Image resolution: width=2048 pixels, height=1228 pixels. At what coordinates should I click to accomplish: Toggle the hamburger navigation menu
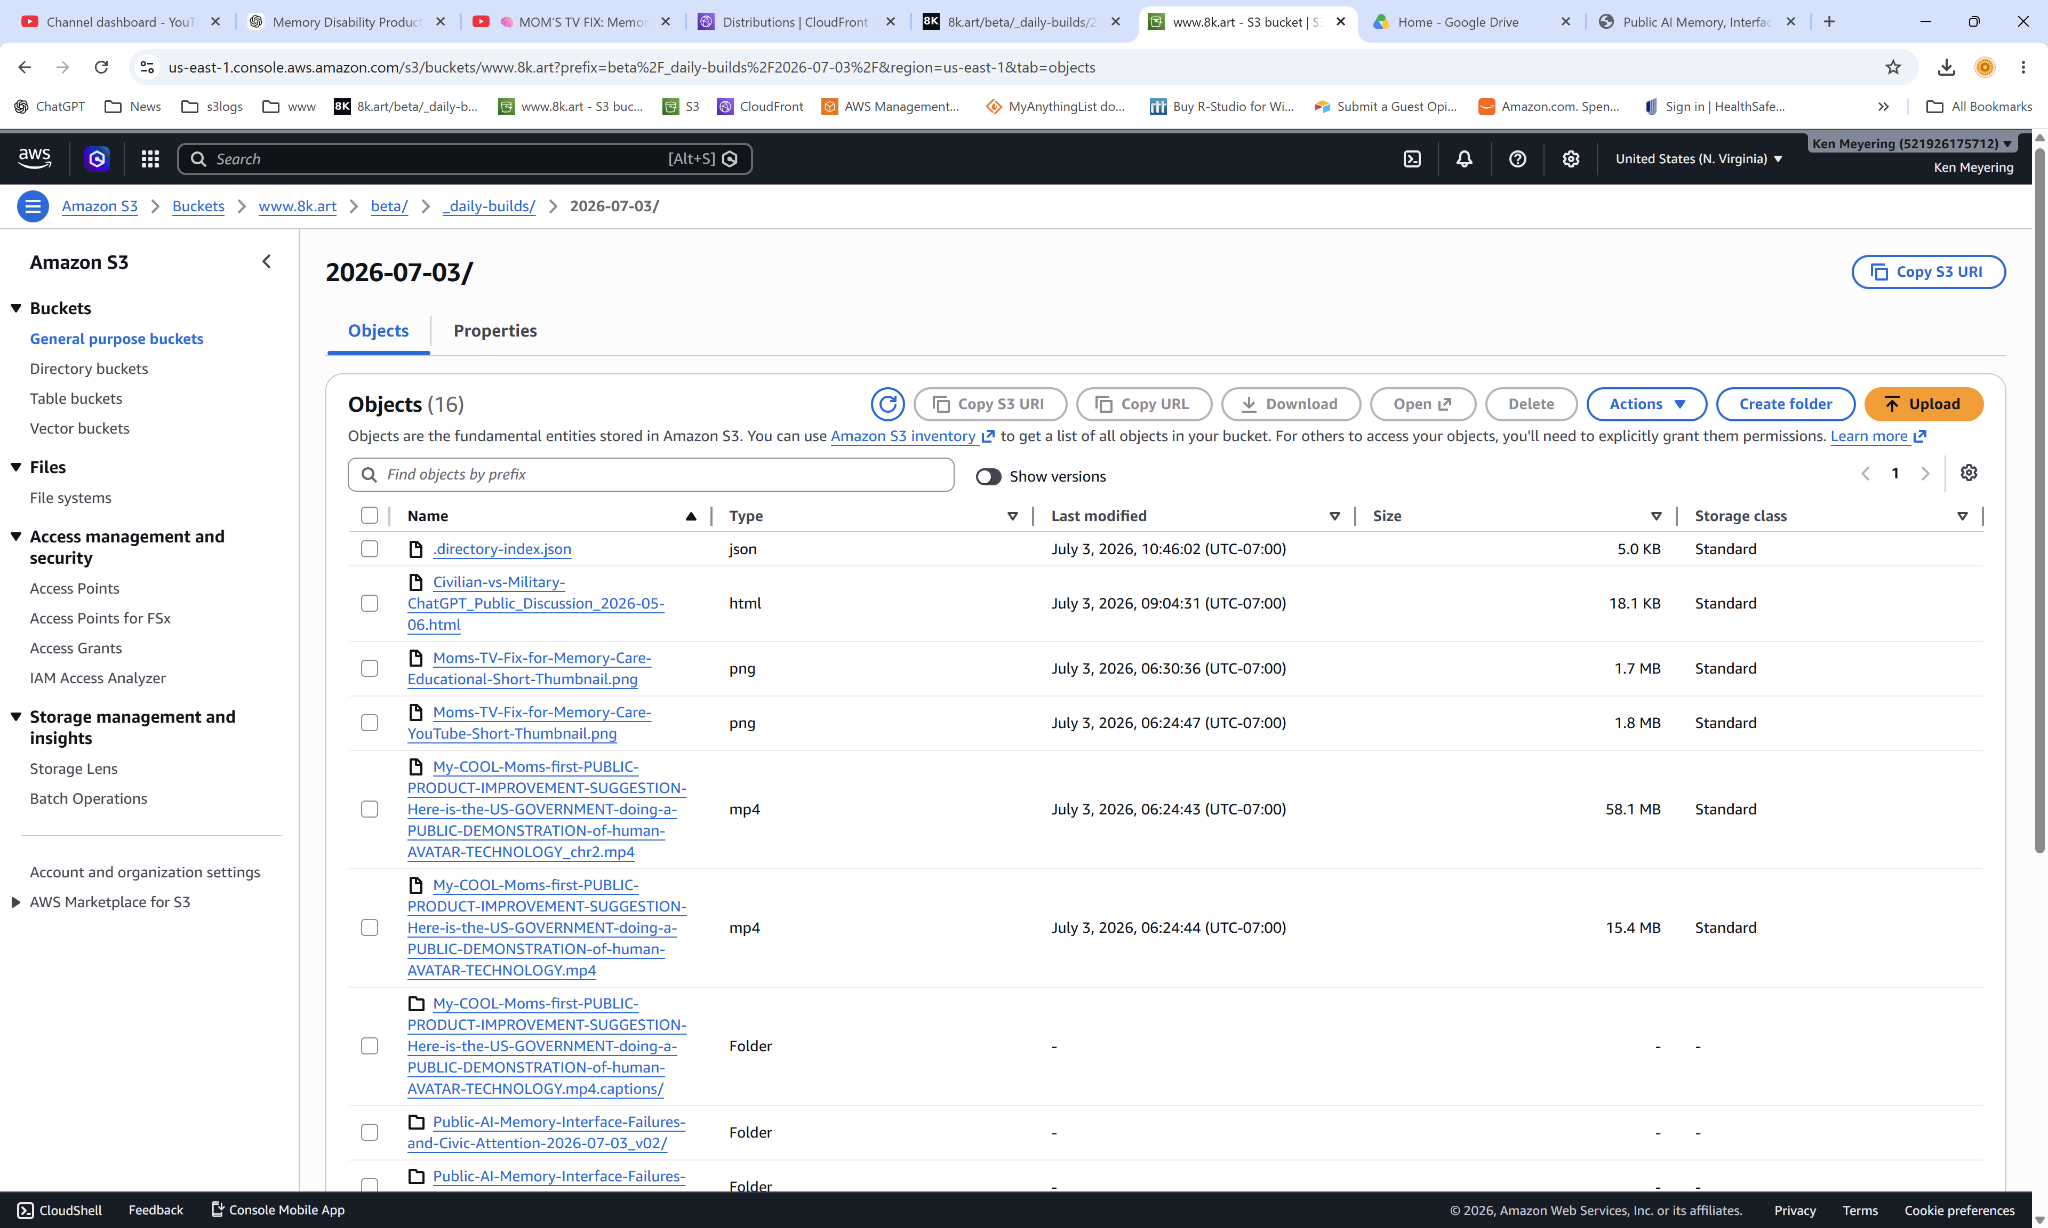coord(33,206)
